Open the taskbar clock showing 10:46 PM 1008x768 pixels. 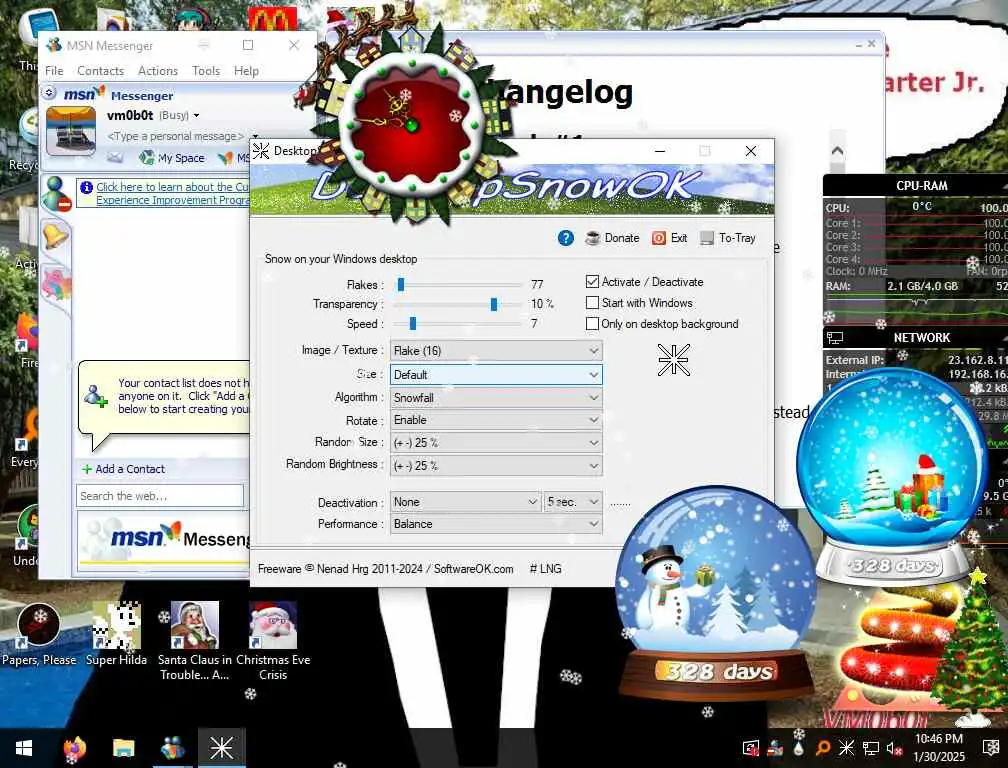(x=939, y=748)
